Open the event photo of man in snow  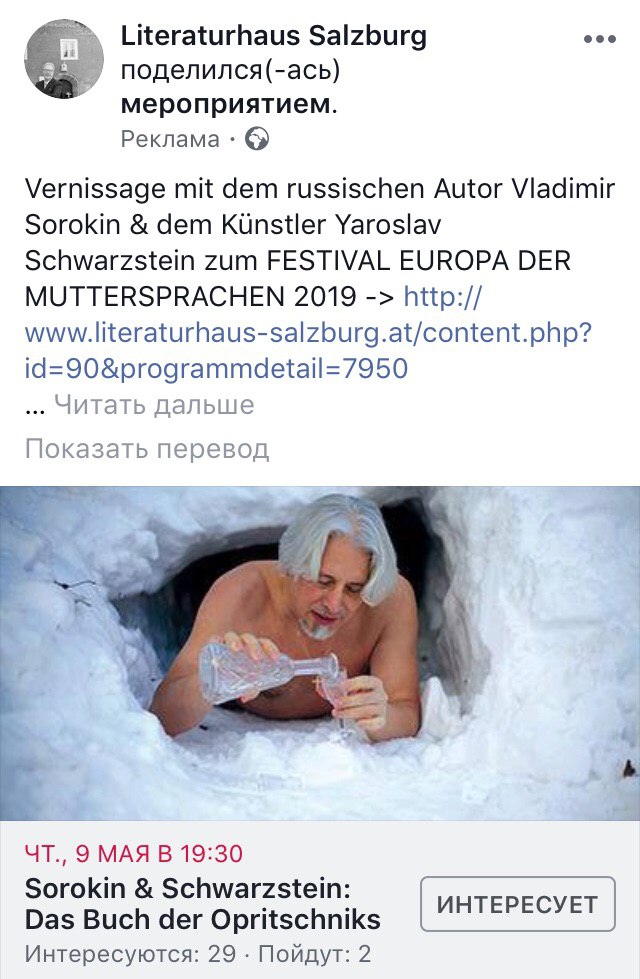320,653
